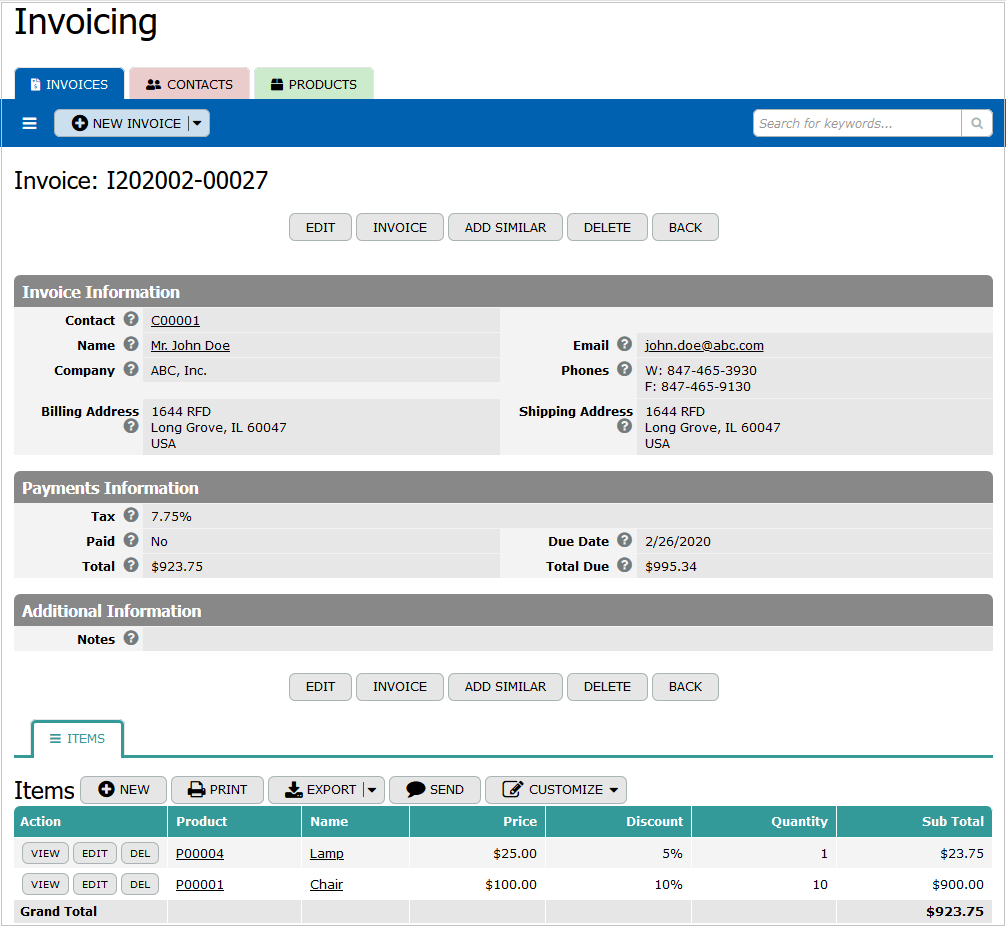The image size is (1006, 928).
Task: Click help icon next to Notes
Action: click(x=131, y=639)
